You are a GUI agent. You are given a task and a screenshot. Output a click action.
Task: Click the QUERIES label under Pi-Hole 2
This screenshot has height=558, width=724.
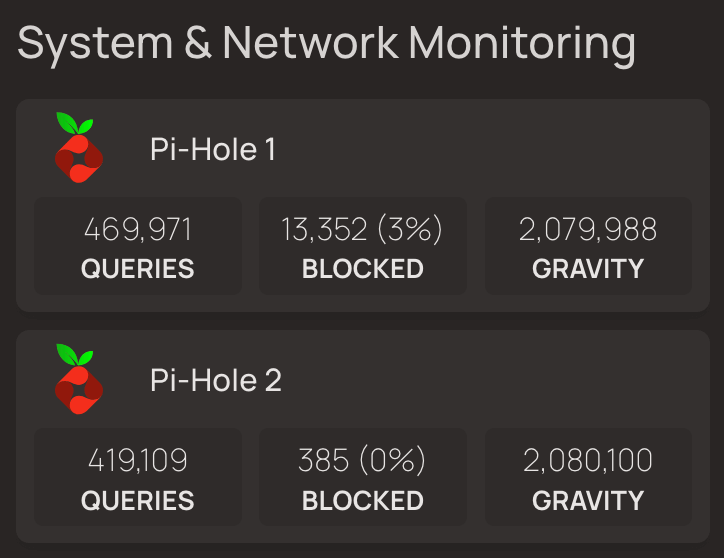pyautogui.click(x=138, y=500)
